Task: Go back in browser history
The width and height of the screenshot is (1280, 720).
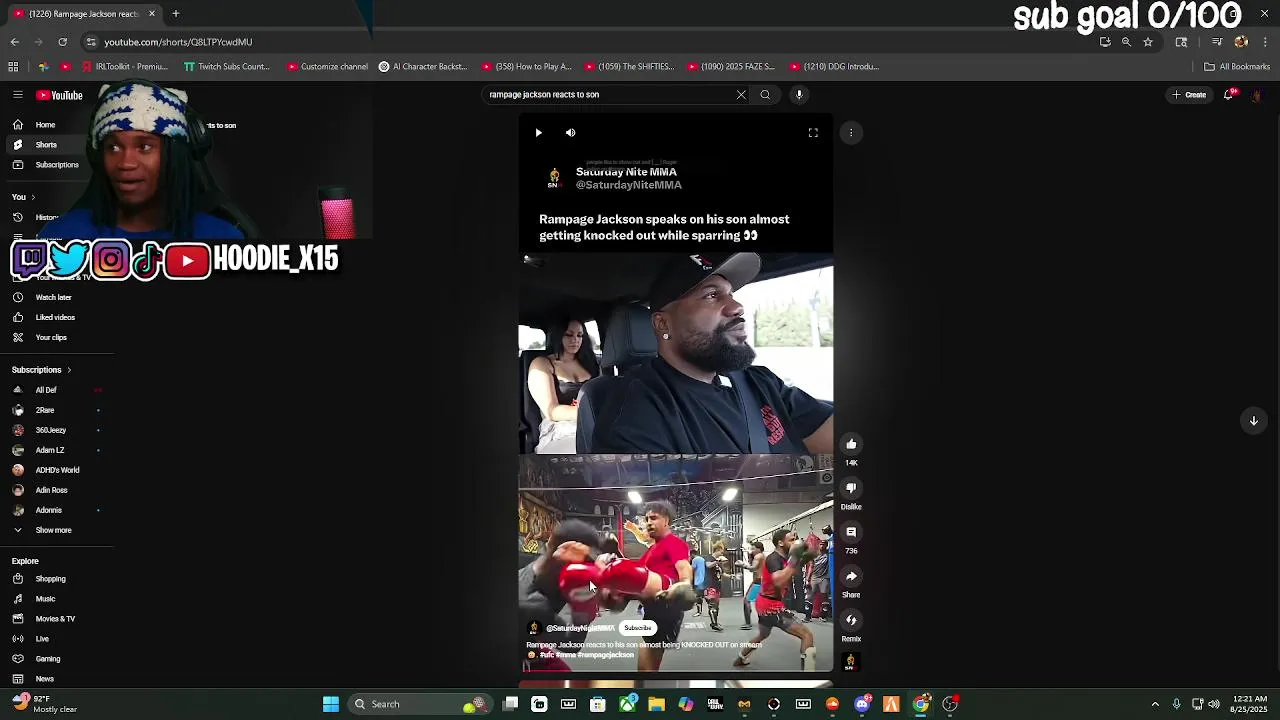Action: (x=14, y=42)
